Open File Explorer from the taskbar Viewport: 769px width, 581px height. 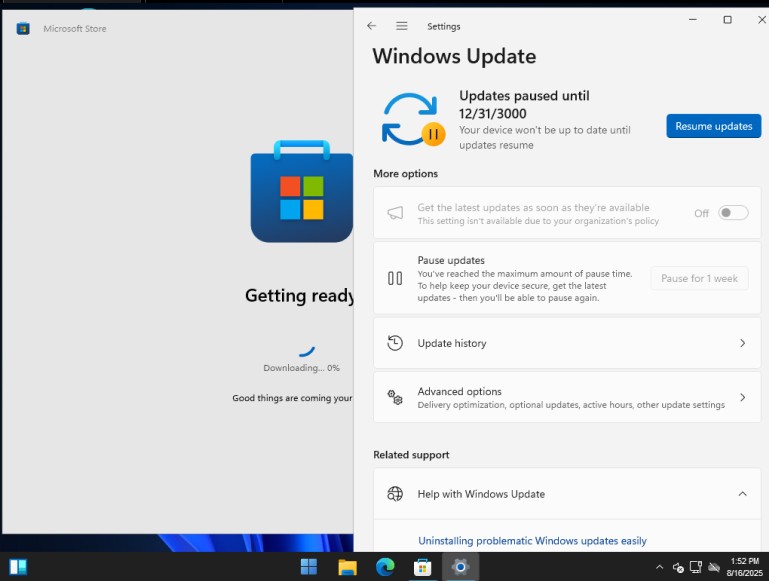[x=347, y=567]
